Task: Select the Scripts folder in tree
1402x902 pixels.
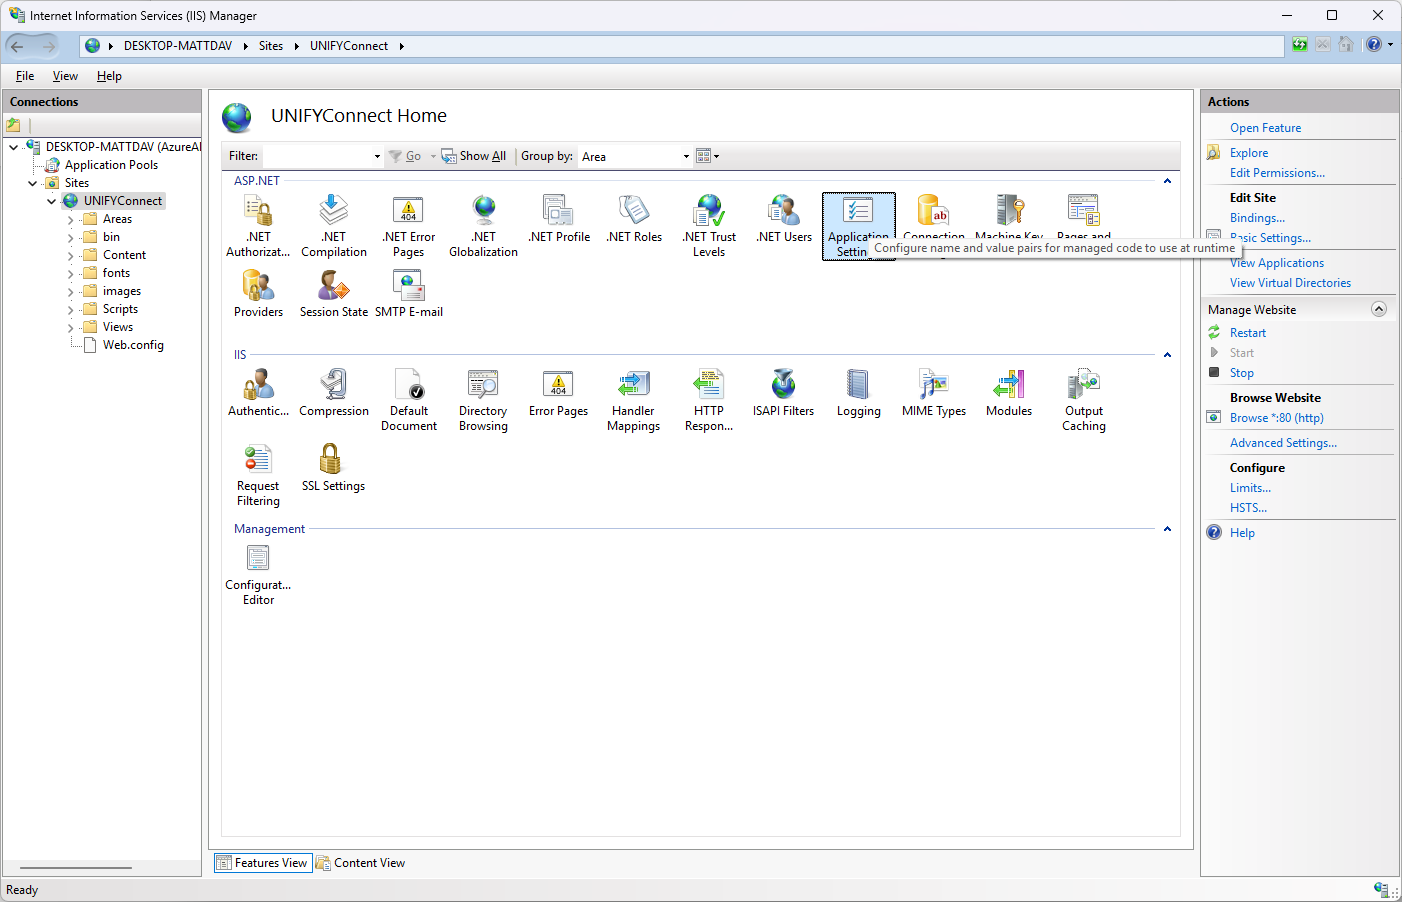Action: [120, 309]
